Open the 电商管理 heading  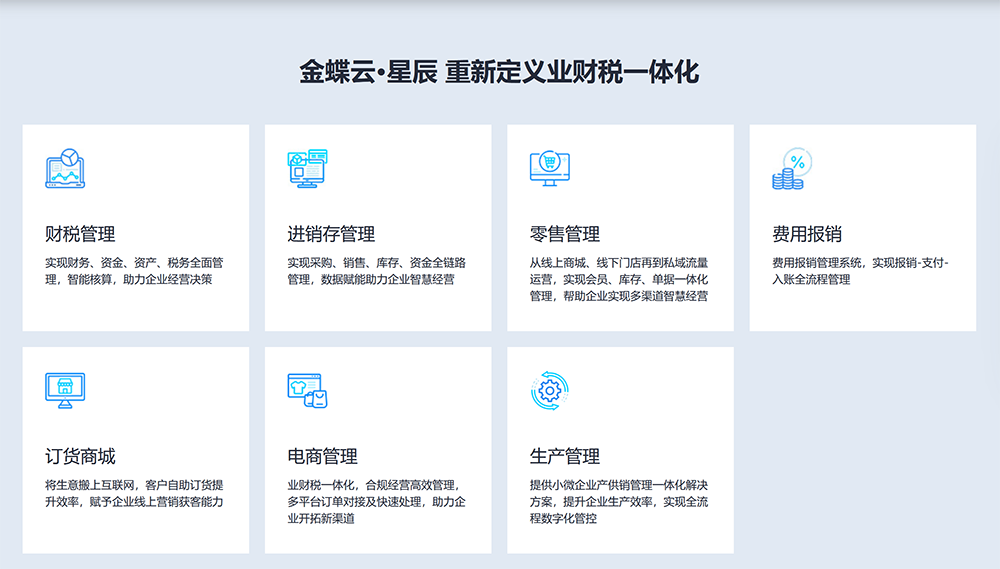pos(322,456)
